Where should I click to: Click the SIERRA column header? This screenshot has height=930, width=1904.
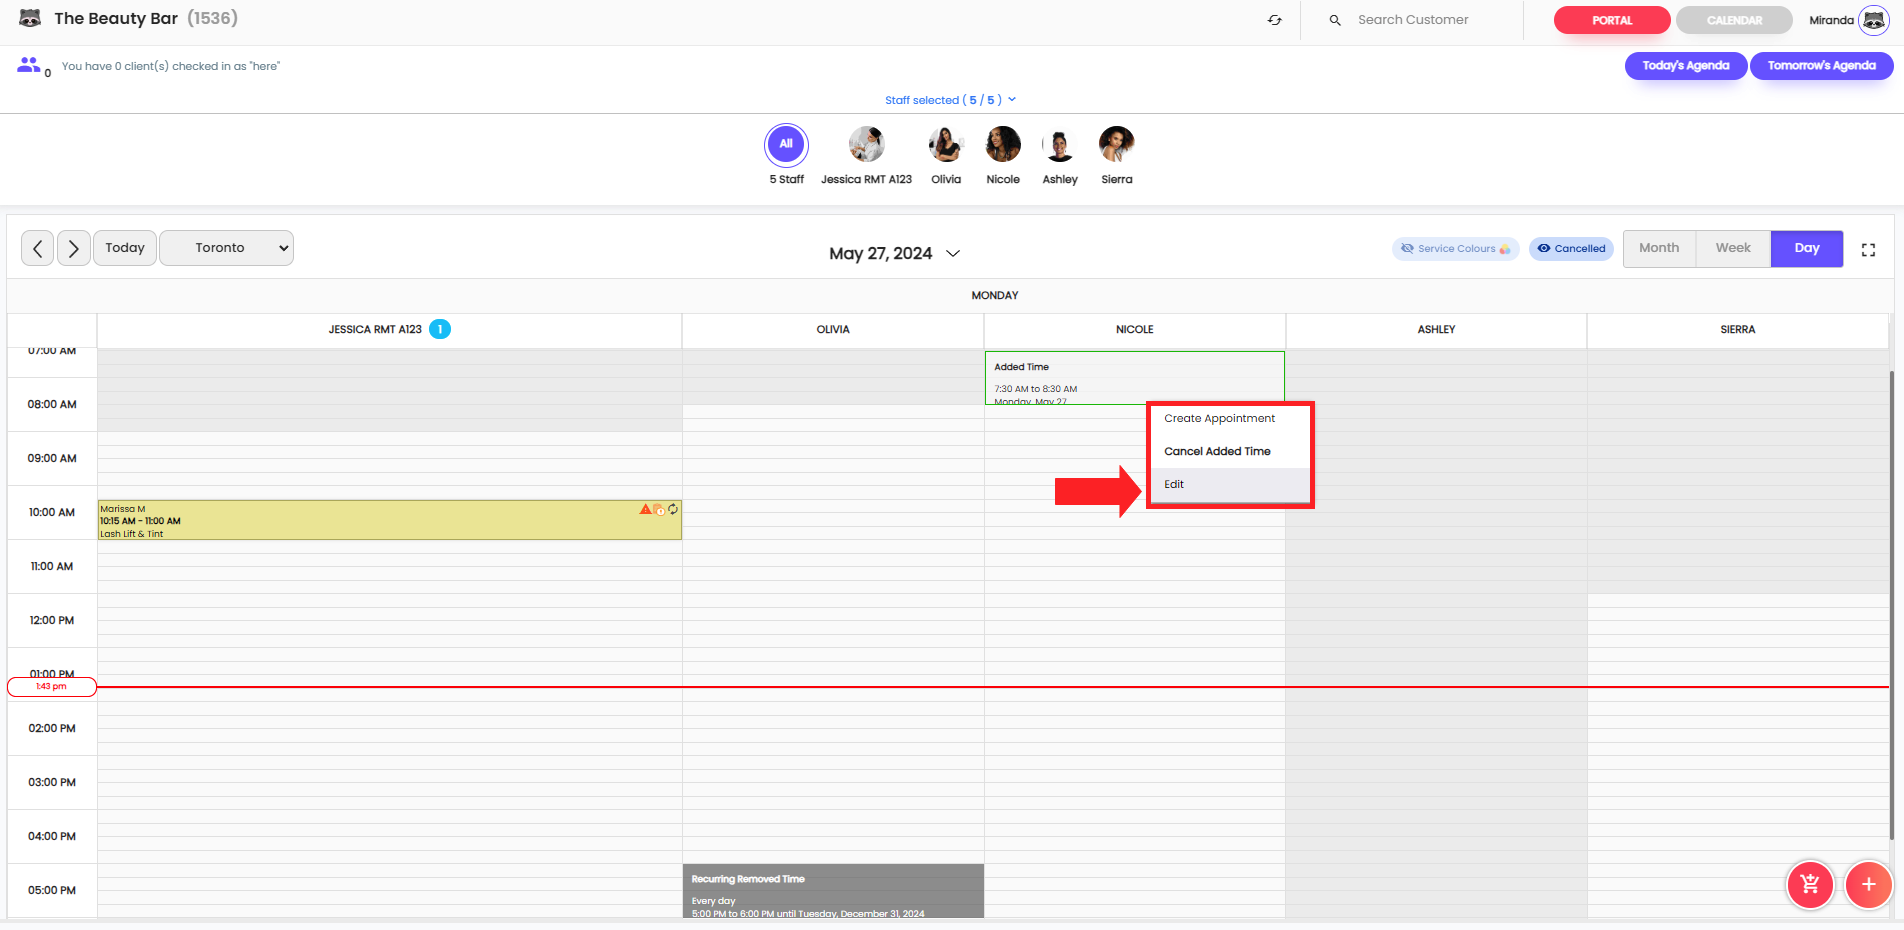pos(1738,330)
